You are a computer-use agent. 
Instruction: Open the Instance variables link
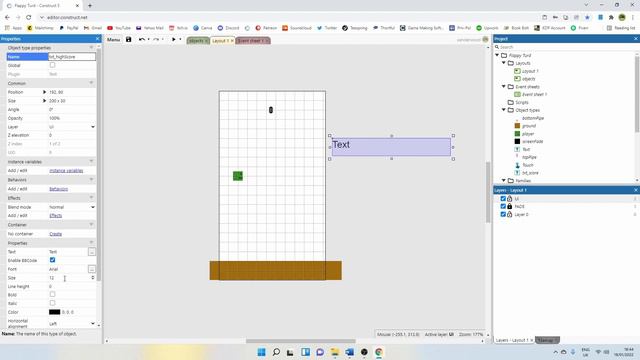[x=66, y=171]
